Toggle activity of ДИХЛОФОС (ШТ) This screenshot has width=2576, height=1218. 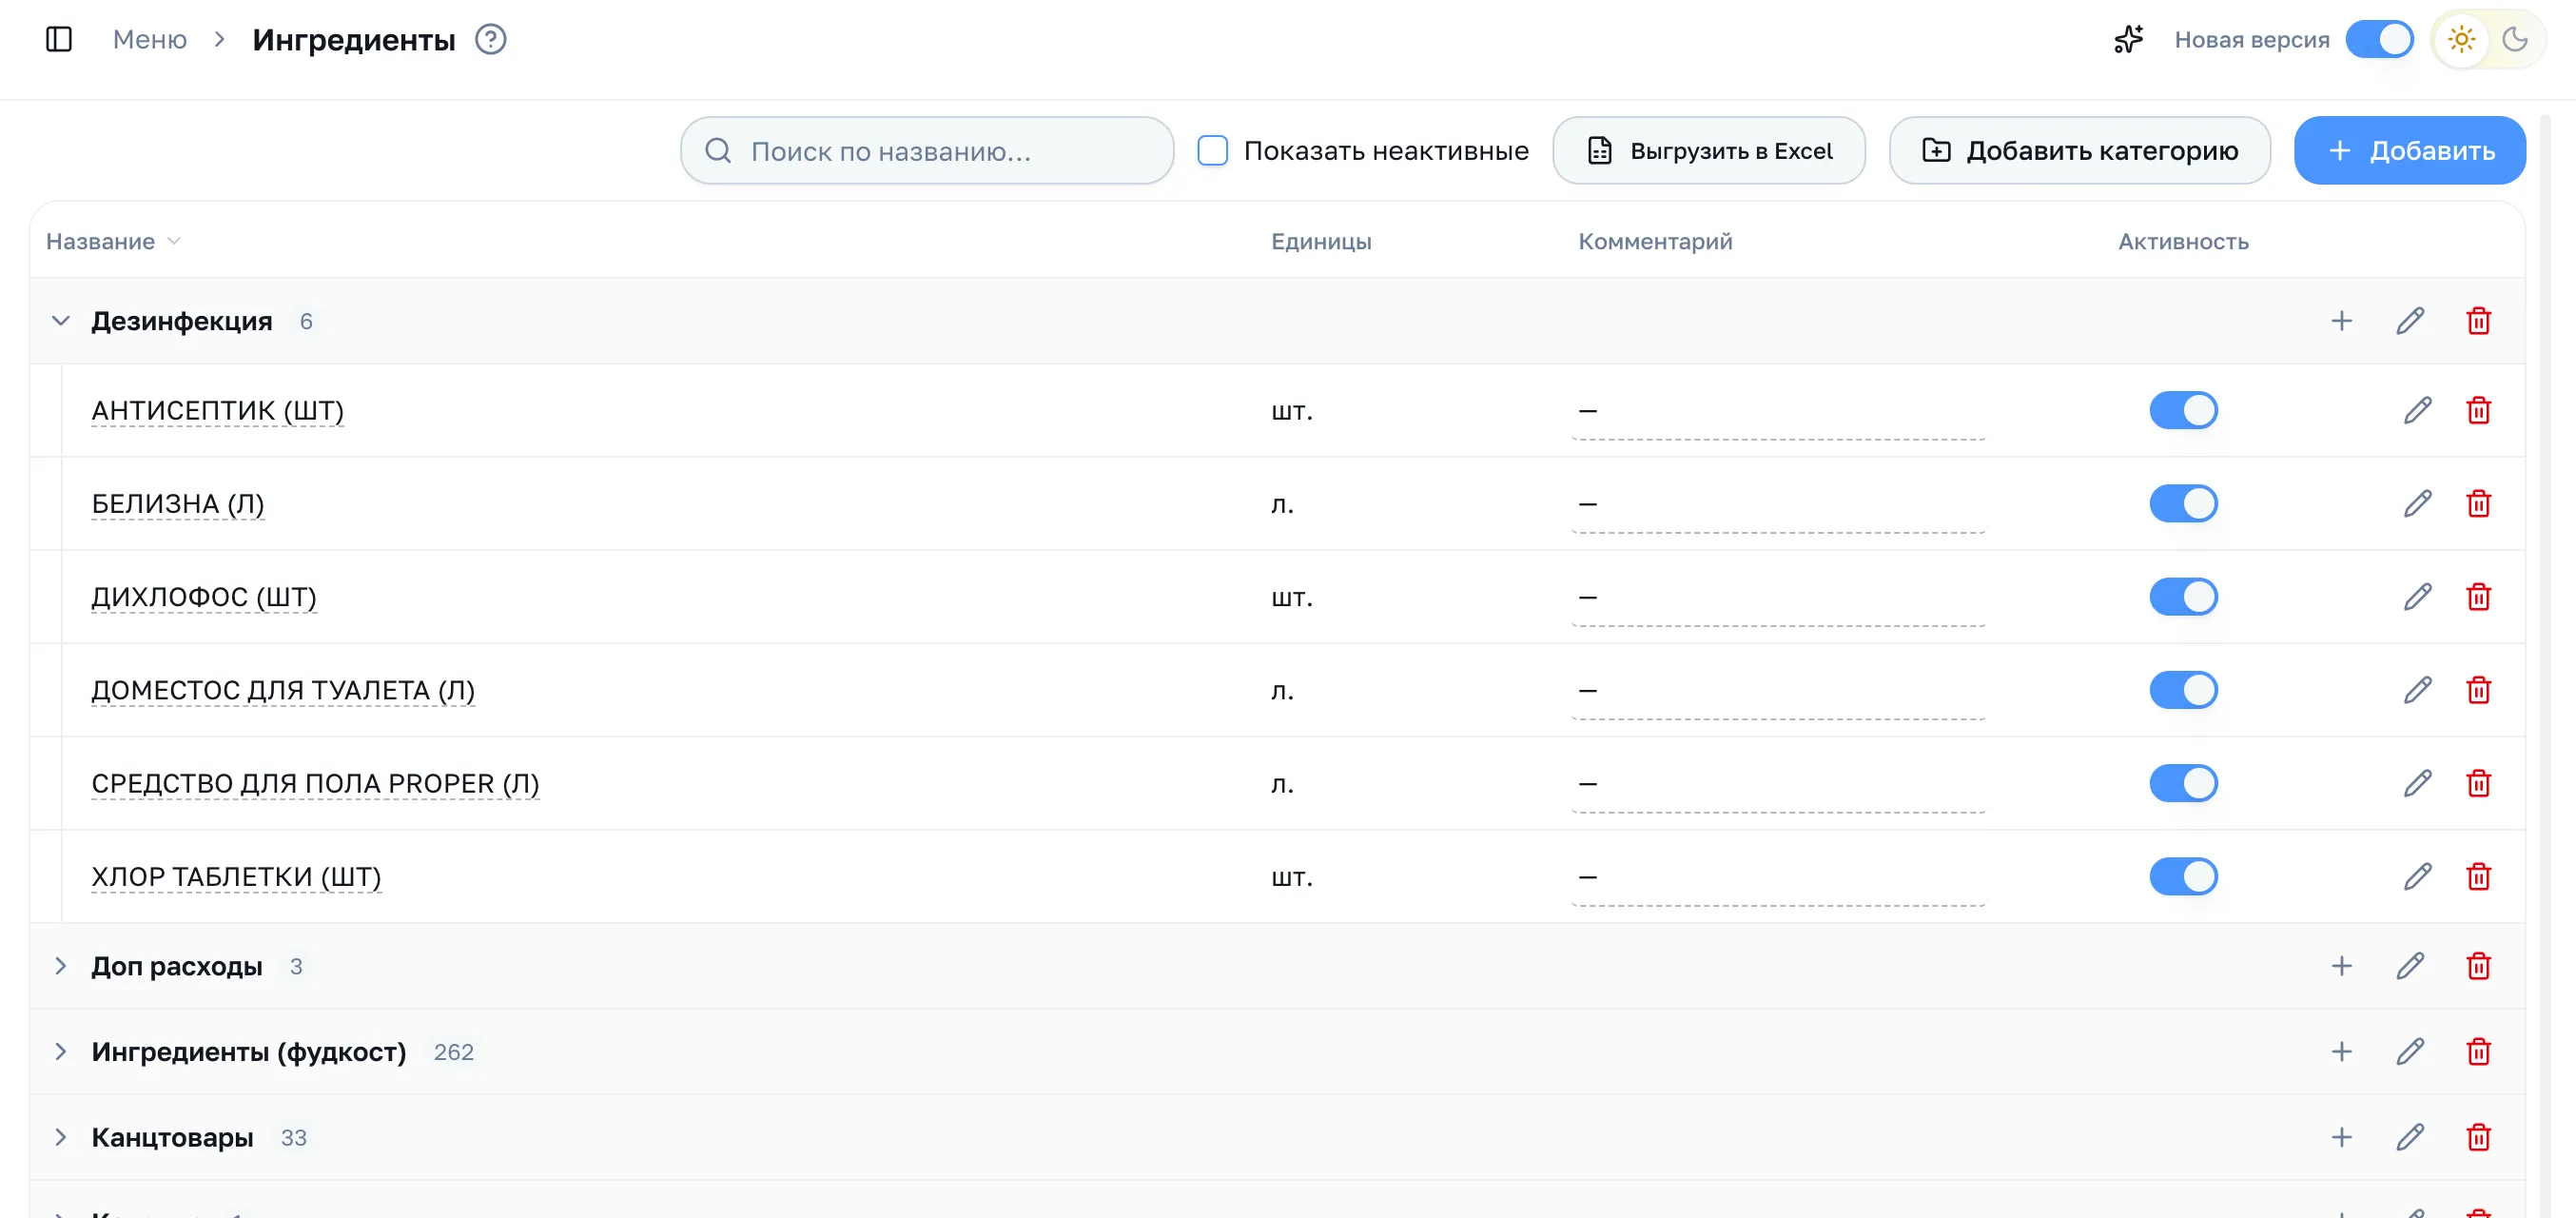[x=2183, y=597]
